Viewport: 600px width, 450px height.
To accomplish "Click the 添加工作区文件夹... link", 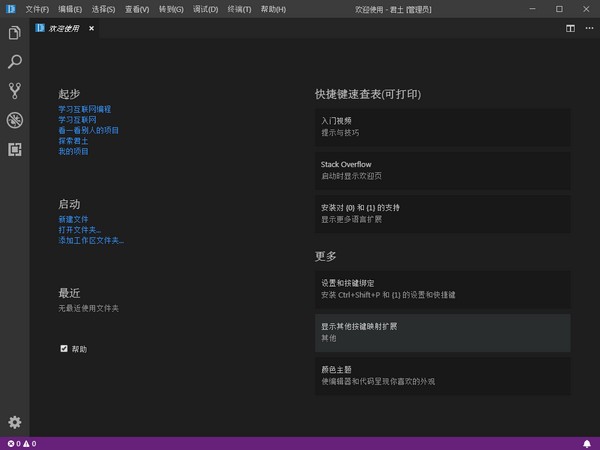I will coord(91,240).
